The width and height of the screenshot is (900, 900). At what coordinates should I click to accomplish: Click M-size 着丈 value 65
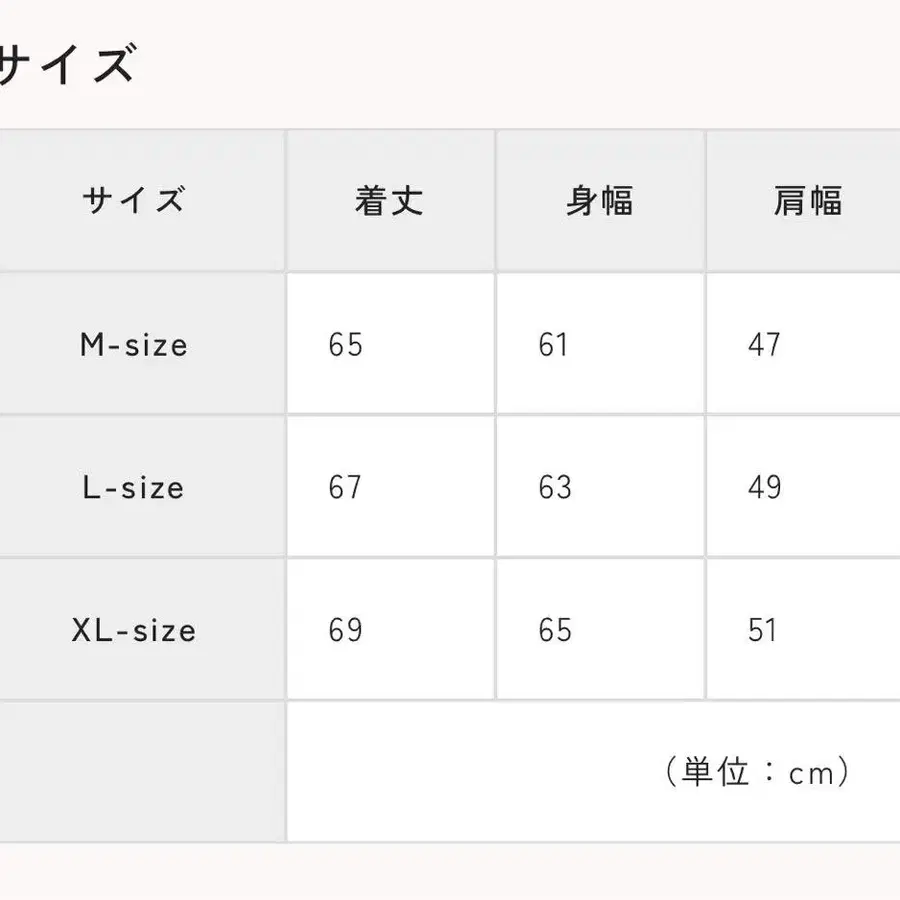tap(346, 346)
